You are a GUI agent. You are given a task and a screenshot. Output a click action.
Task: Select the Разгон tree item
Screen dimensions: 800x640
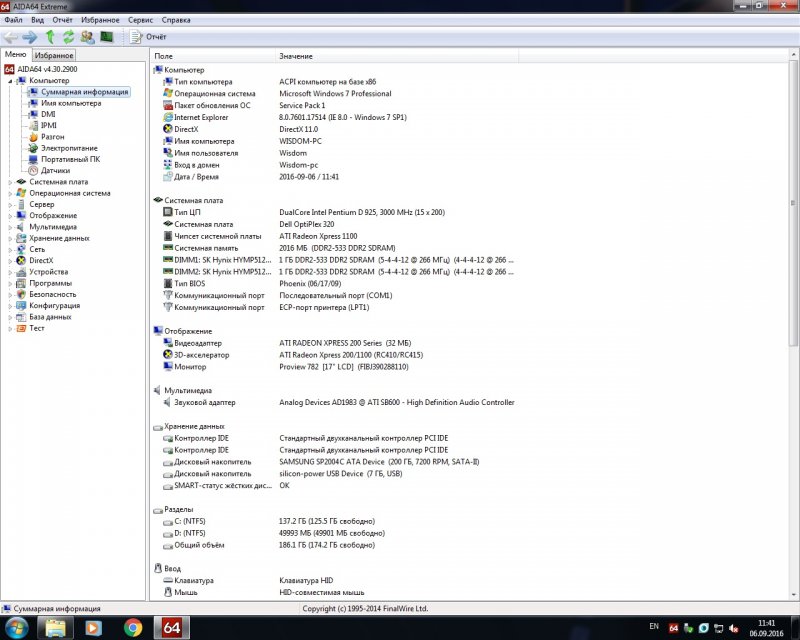(53, 136)
